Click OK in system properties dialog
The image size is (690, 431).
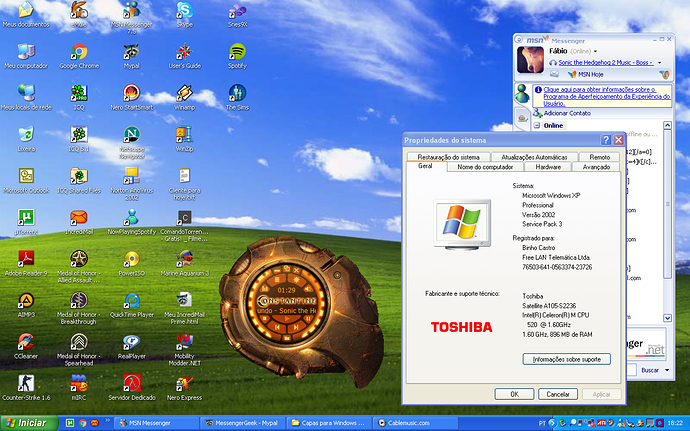(514, 394)
